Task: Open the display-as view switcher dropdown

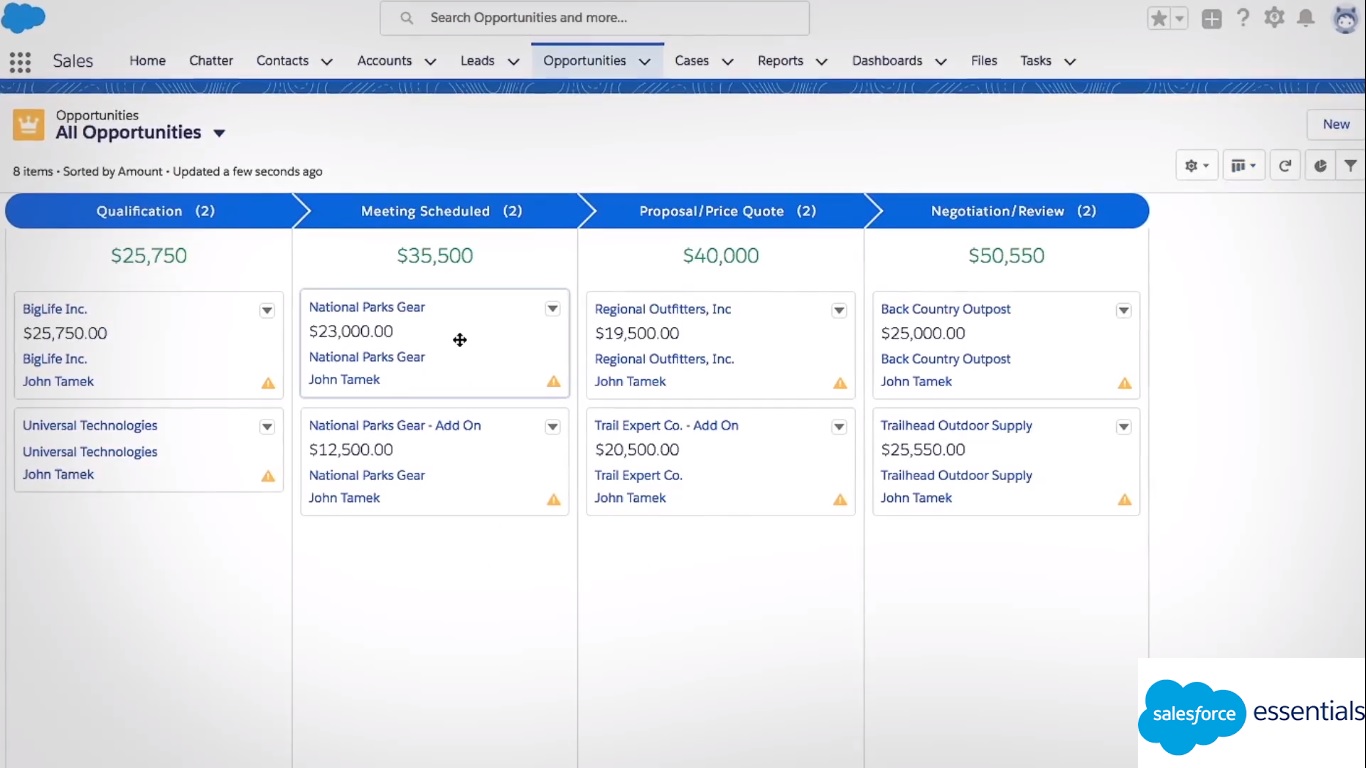Action: [1243, 166]
